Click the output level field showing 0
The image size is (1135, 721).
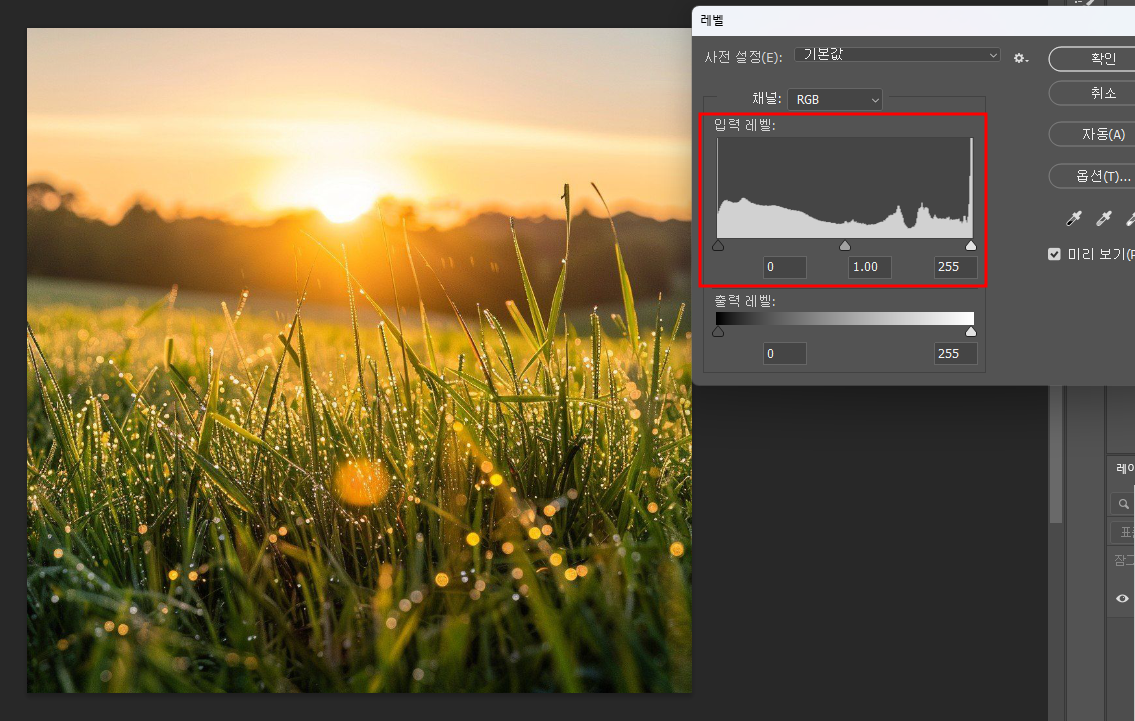point(785,353)
